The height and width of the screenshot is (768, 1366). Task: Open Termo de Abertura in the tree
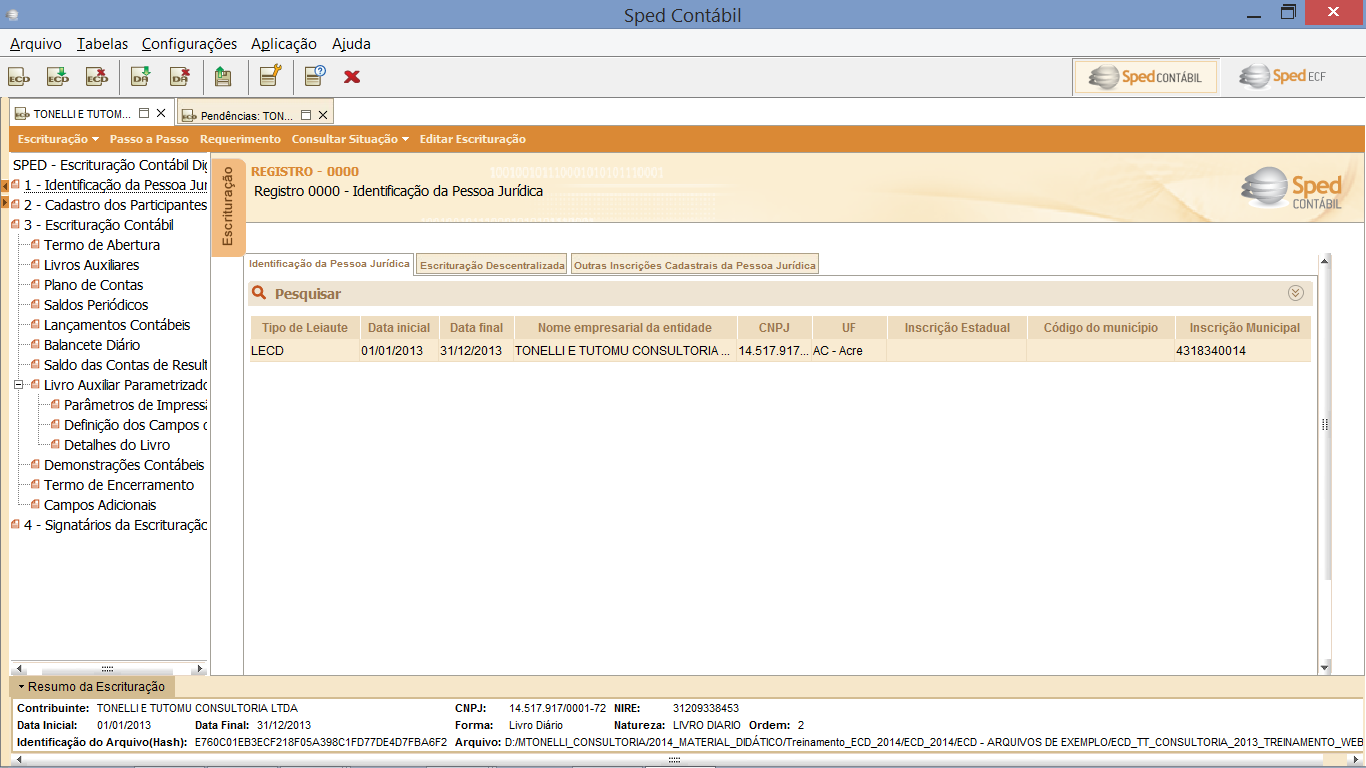coord(101,245)
